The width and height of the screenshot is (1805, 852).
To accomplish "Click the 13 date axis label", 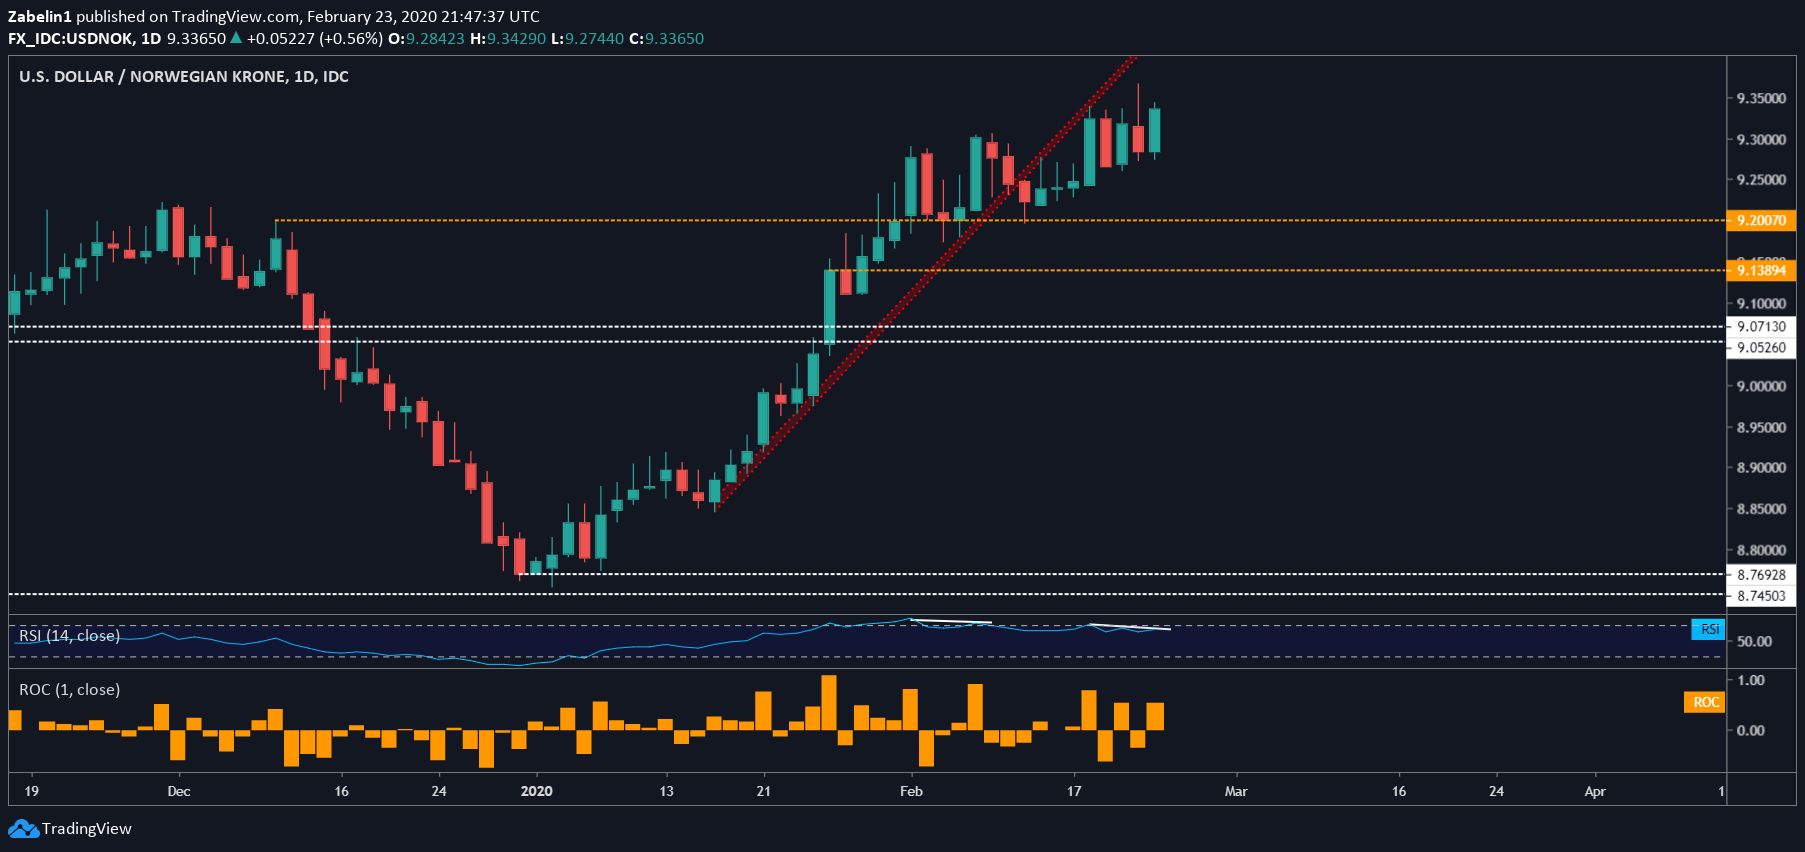I will [x=667, y=791].
